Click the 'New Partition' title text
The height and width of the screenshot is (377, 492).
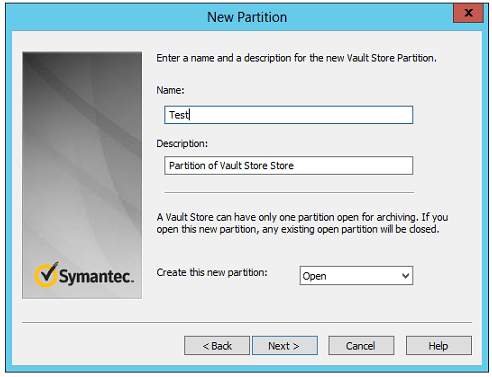[247, 17]
